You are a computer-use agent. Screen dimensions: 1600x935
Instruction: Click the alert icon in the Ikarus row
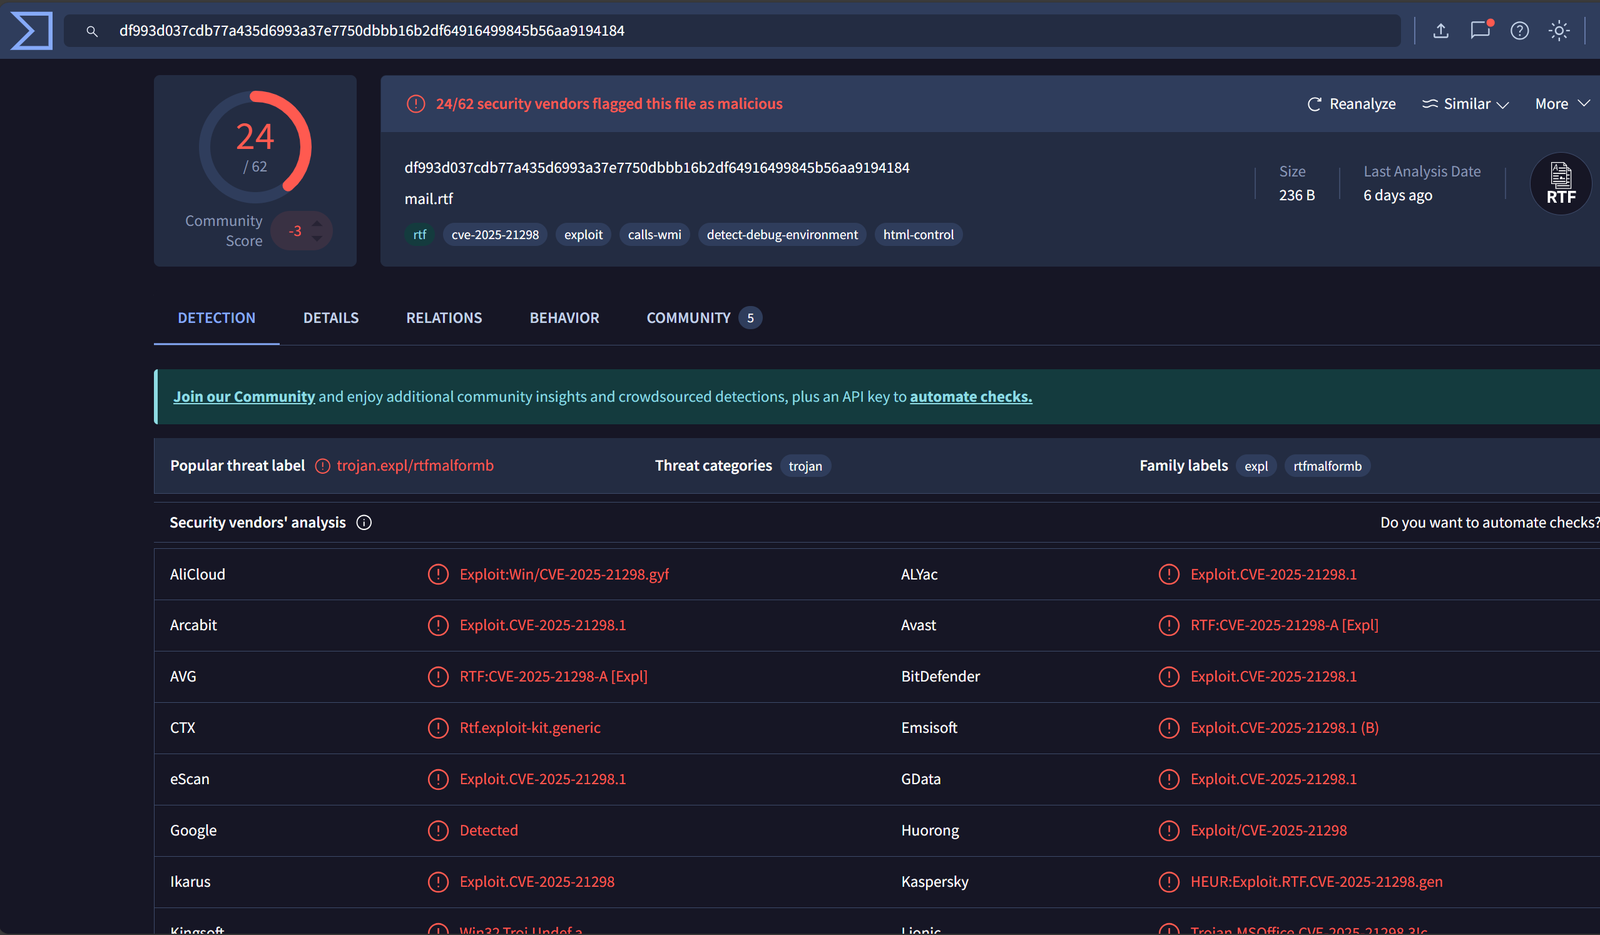pos(438,882)
